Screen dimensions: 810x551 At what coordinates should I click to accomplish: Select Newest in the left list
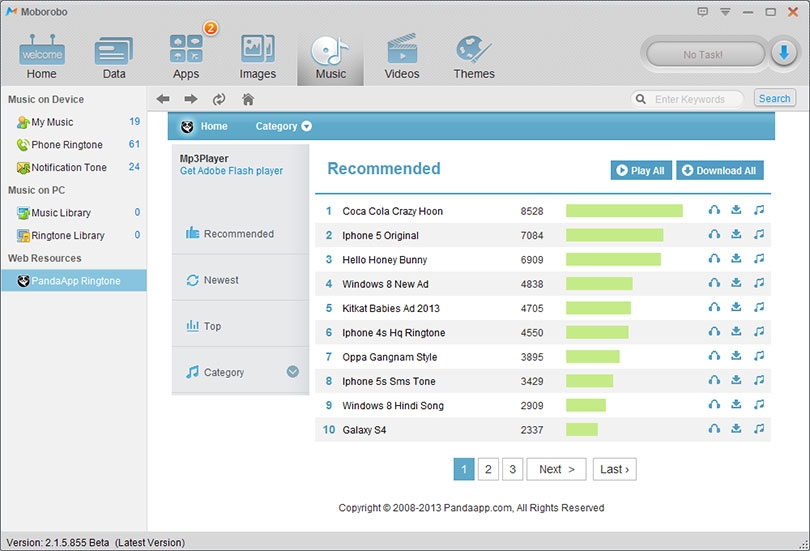point(240,280)
